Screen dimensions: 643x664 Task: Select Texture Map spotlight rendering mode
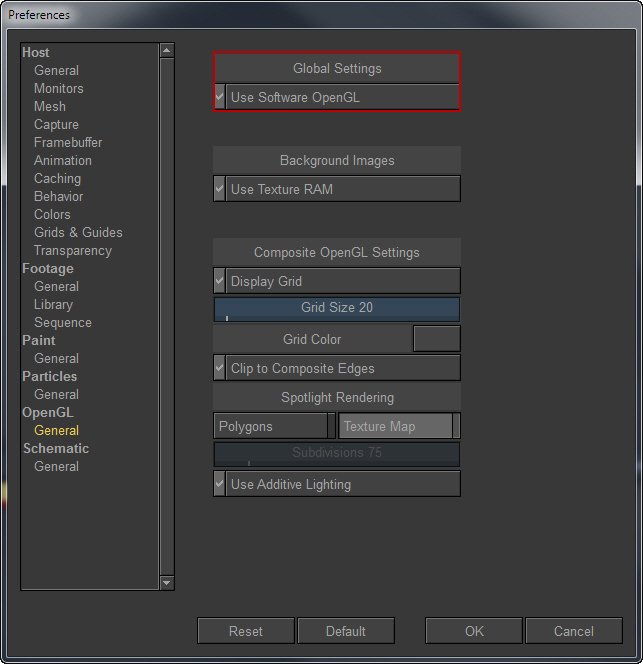pos(399,426)
